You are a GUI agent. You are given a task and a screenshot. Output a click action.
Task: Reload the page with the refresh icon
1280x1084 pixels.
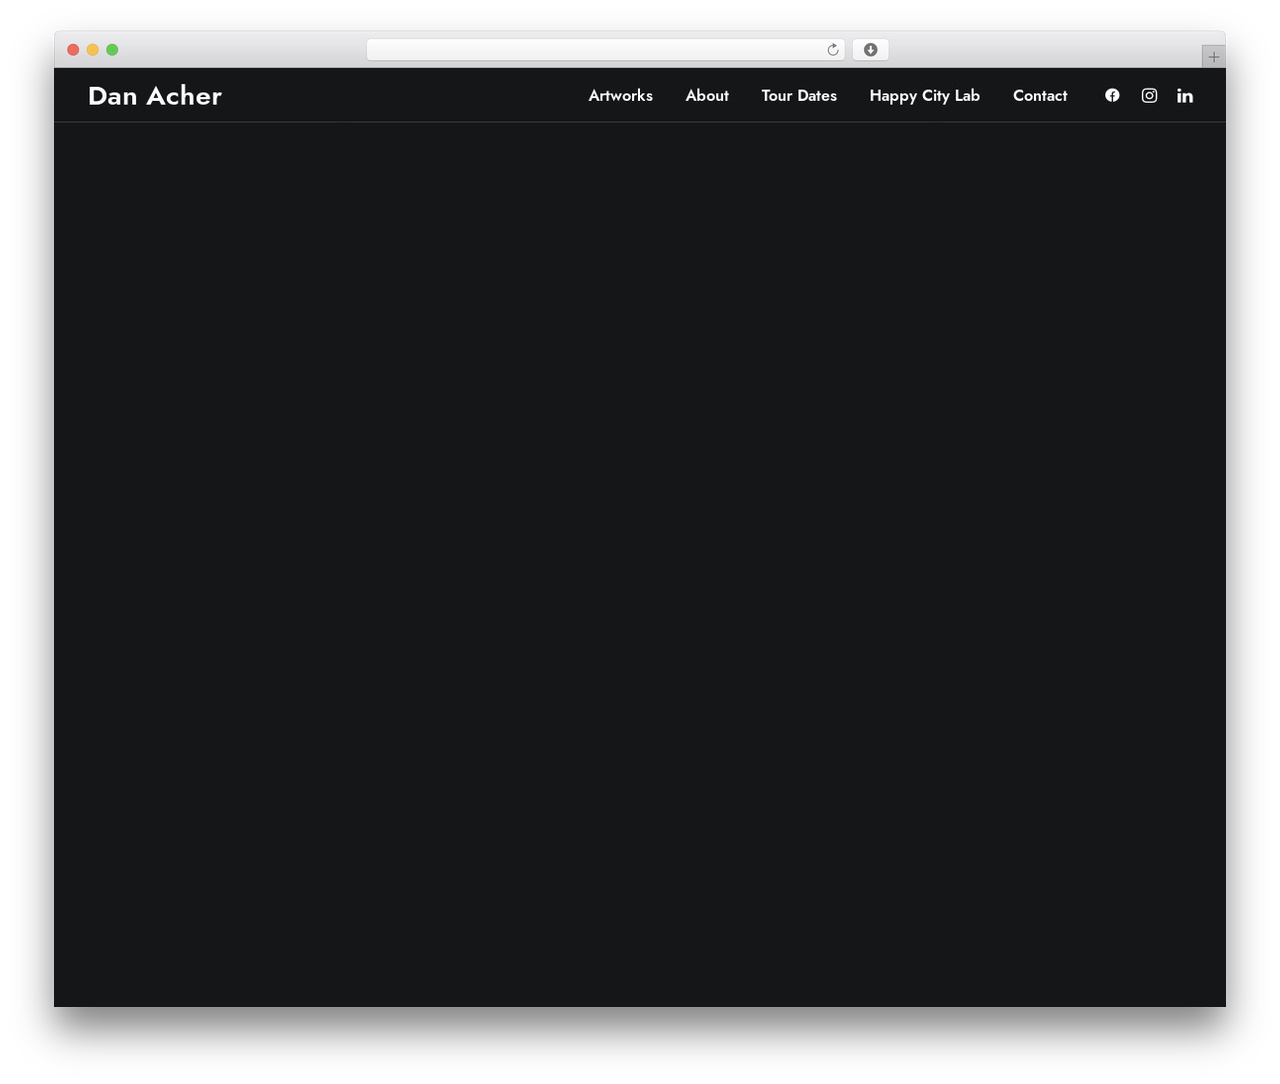pos(833,50)
